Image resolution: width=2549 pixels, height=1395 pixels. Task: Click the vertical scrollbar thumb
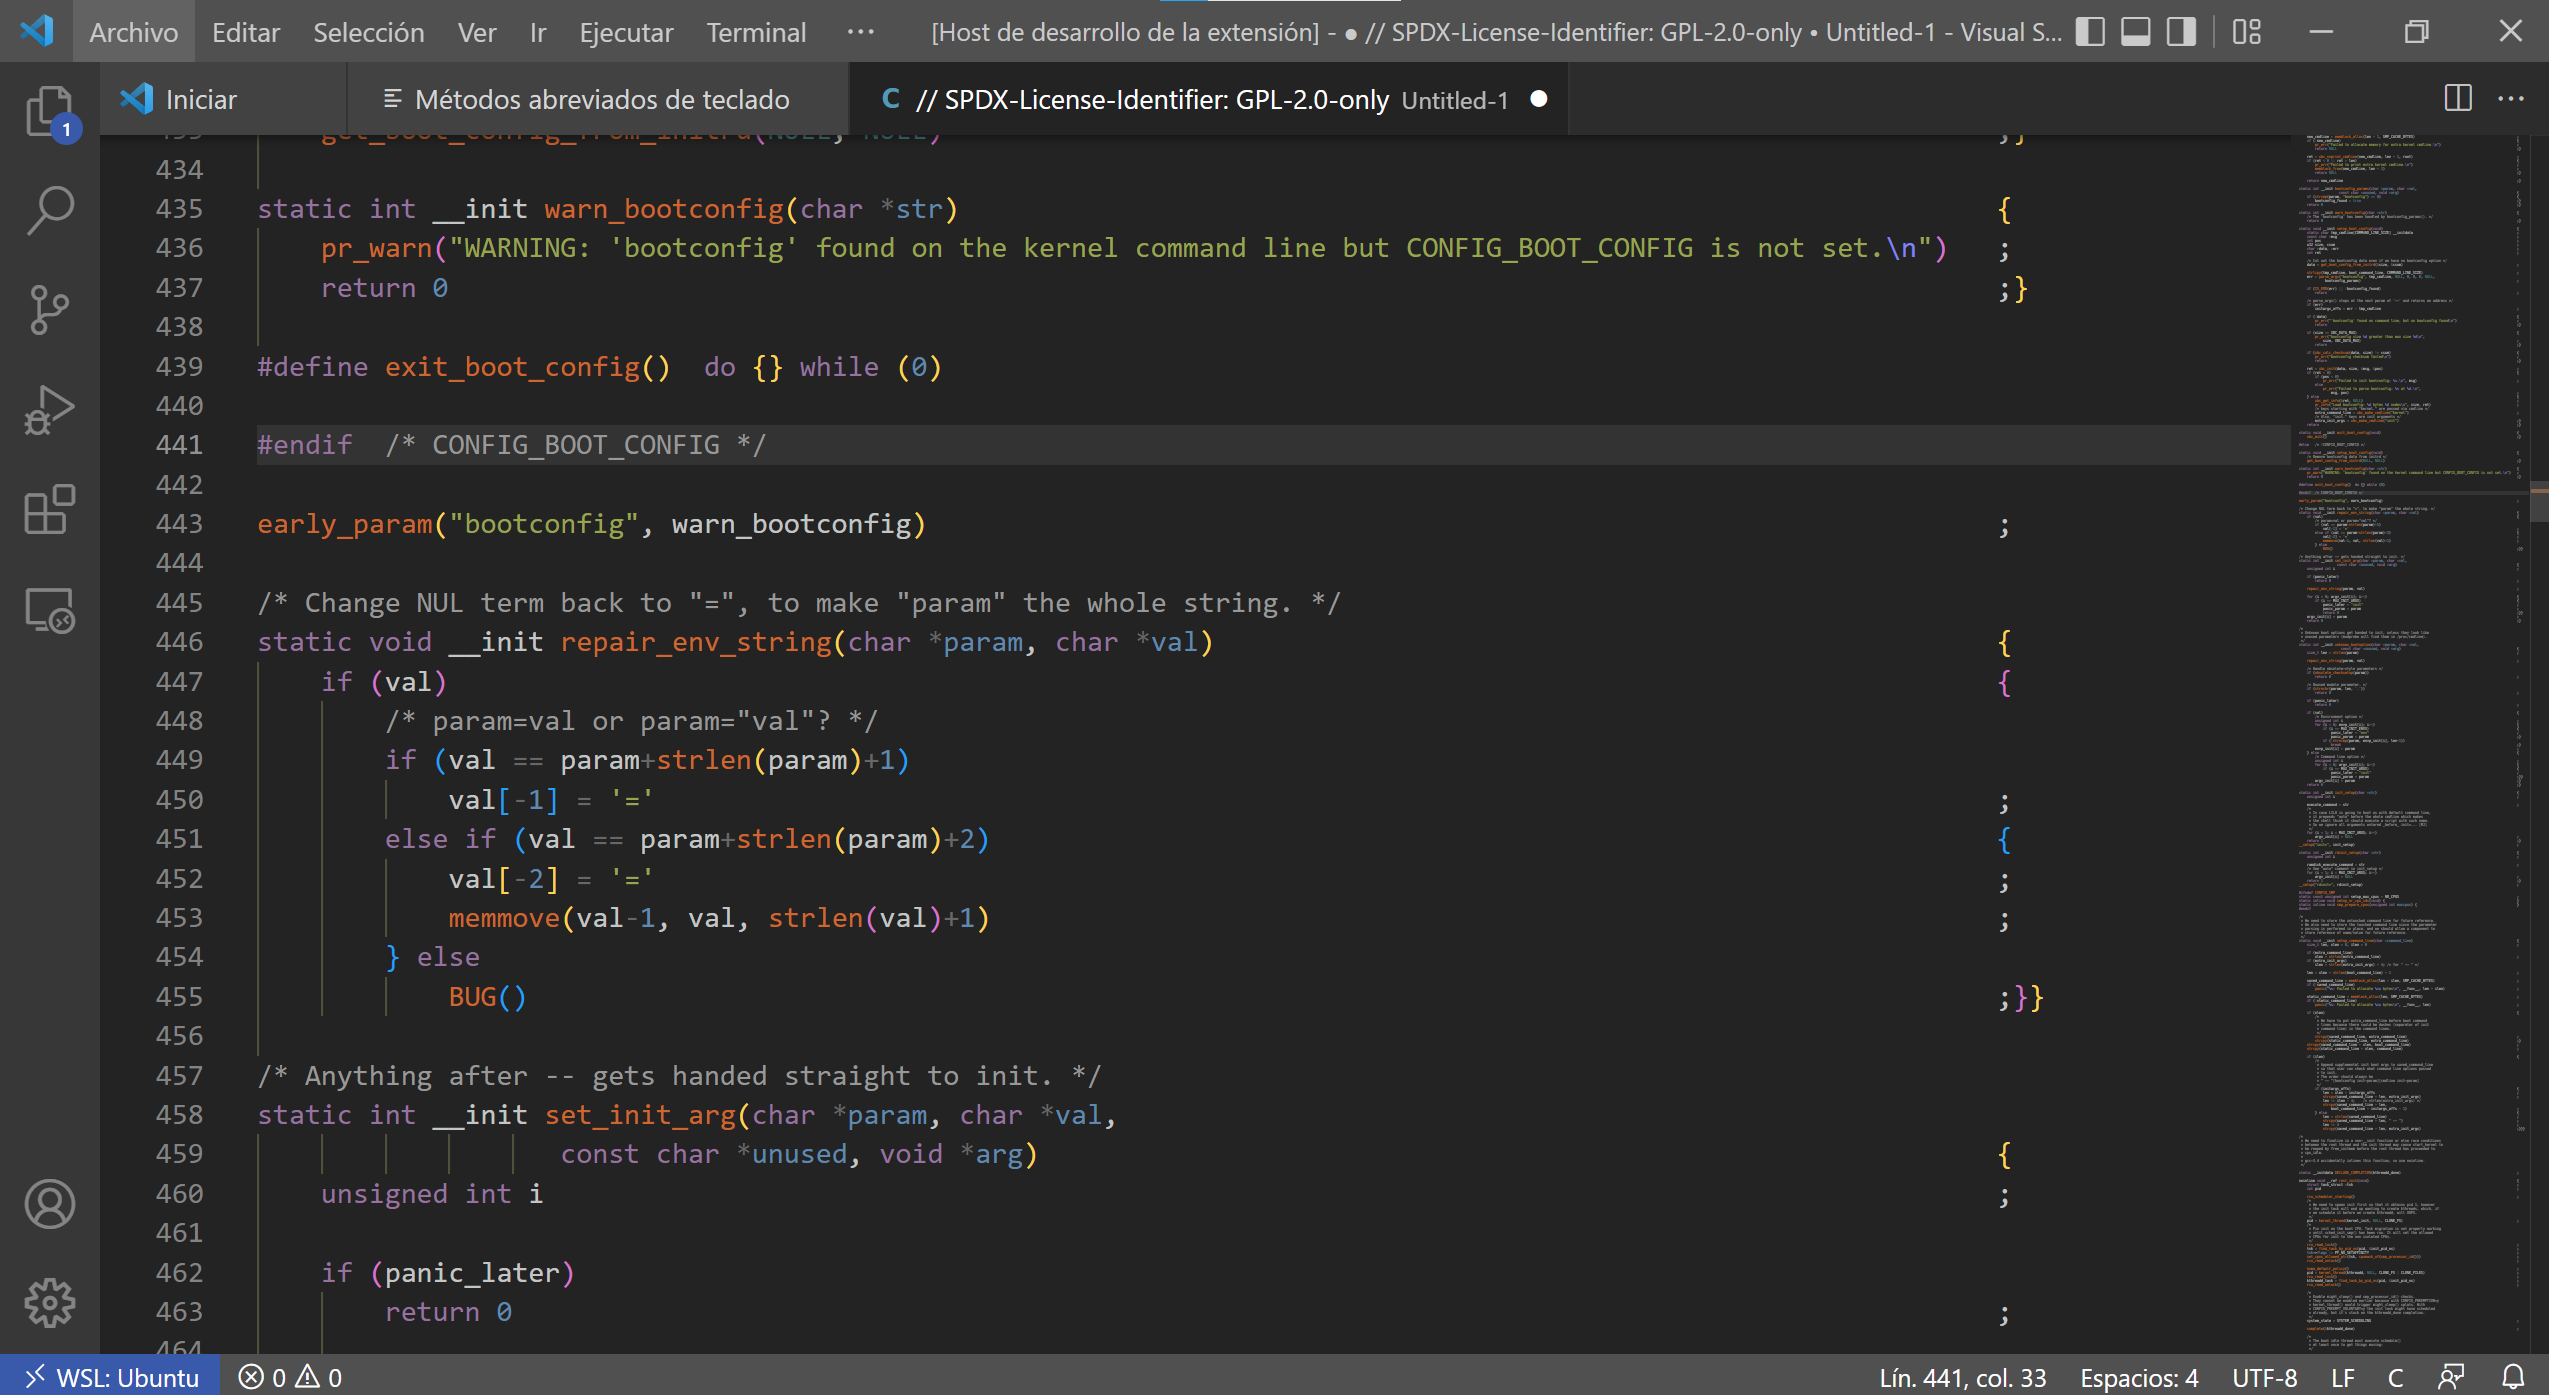pyautogui.click(x=2540, y=502)
